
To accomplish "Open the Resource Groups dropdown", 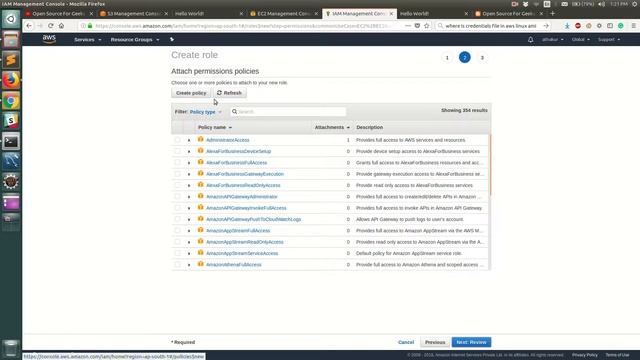I will click(x=135, y=40).
